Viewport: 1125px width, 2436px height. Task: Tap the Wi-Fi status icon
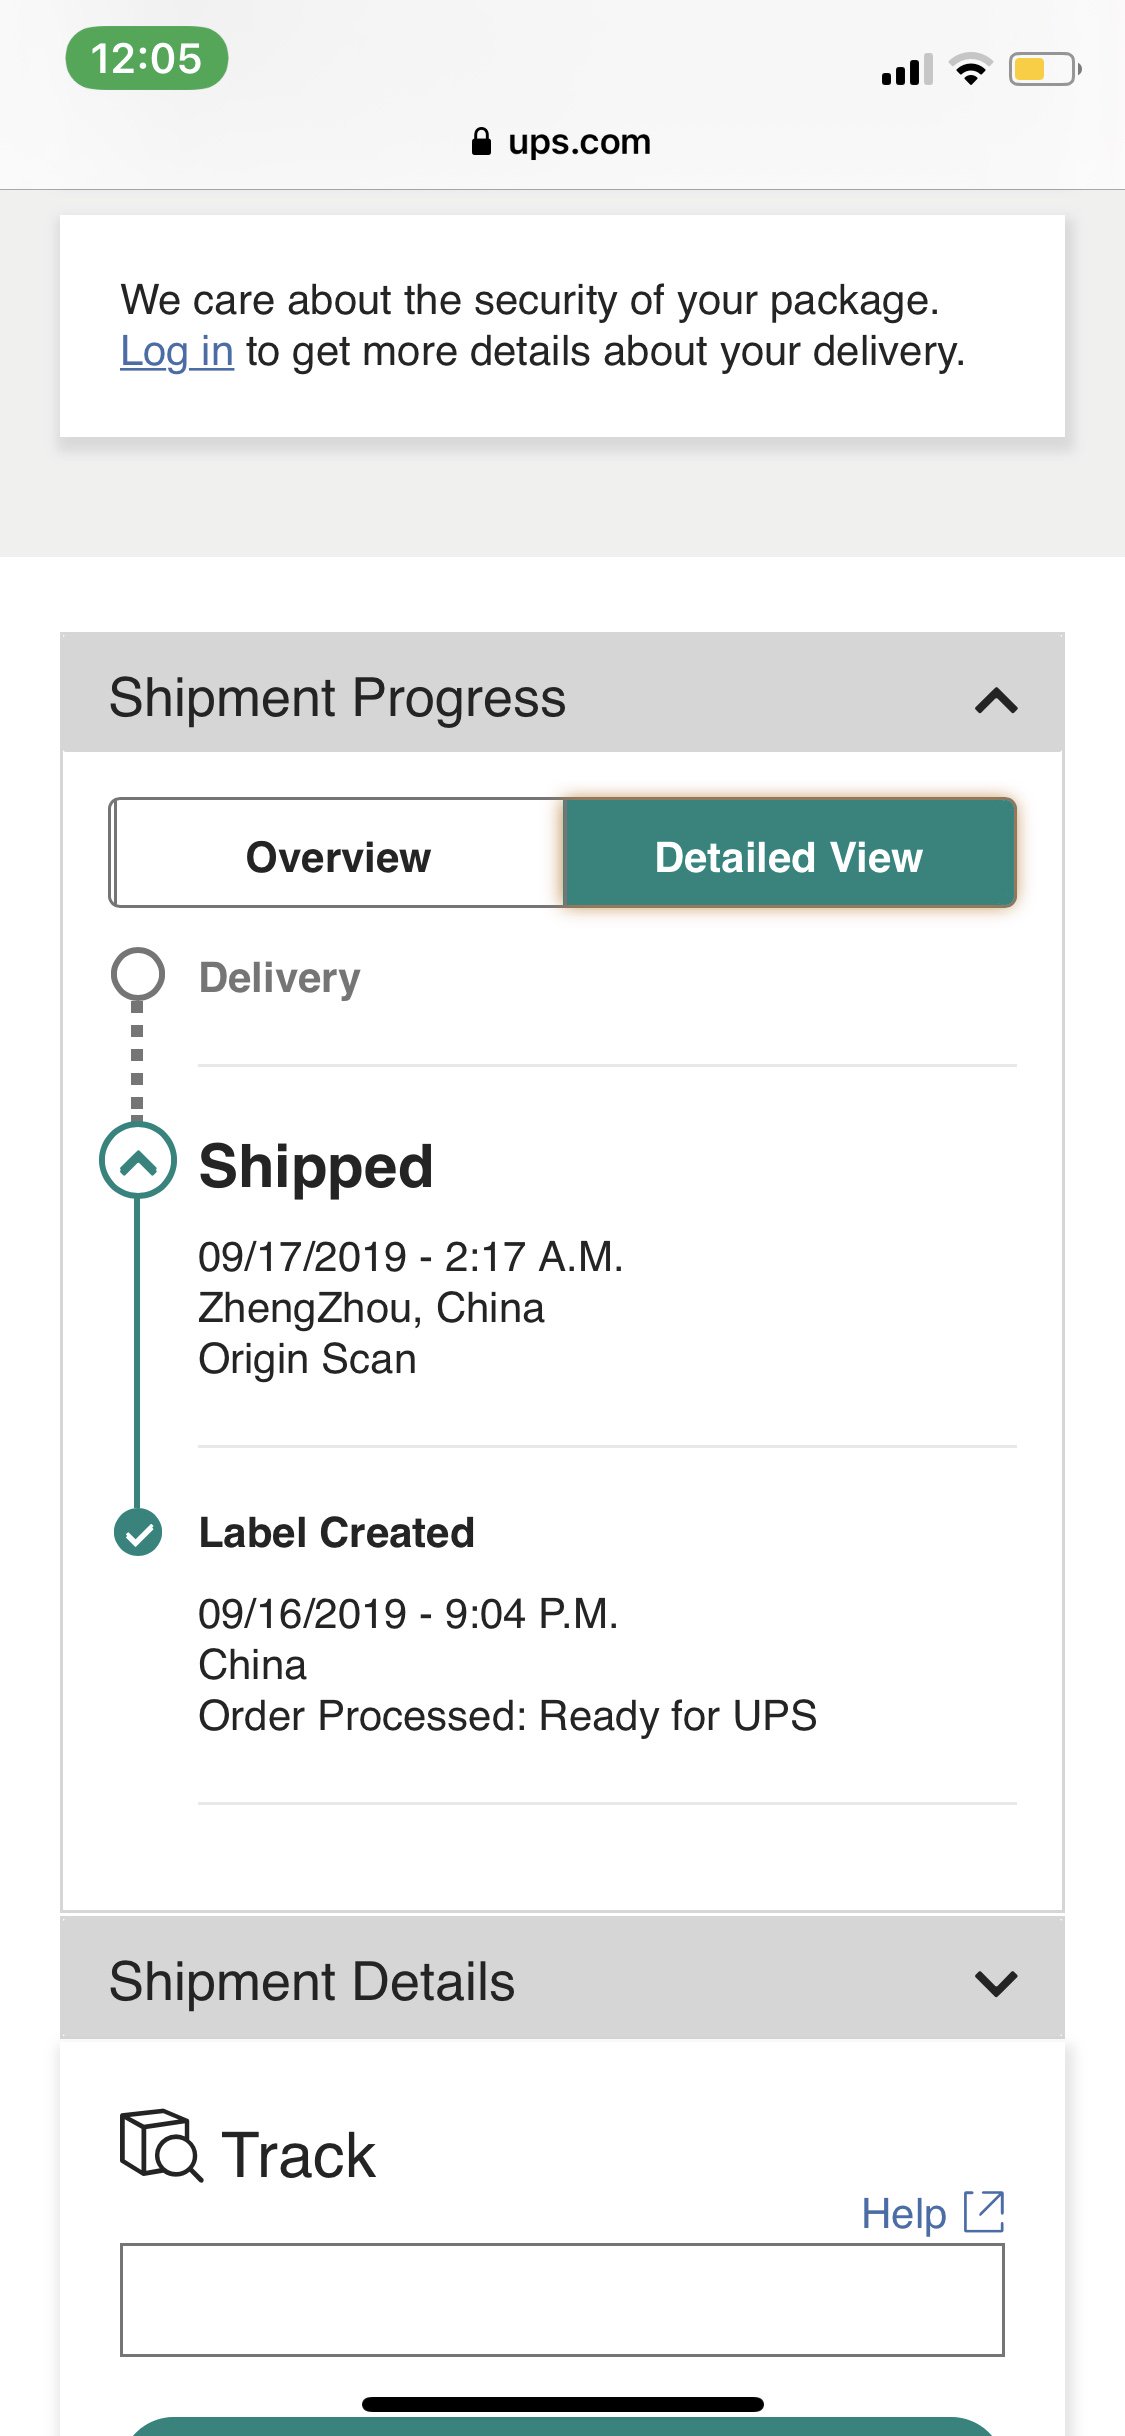pos(970,69)
